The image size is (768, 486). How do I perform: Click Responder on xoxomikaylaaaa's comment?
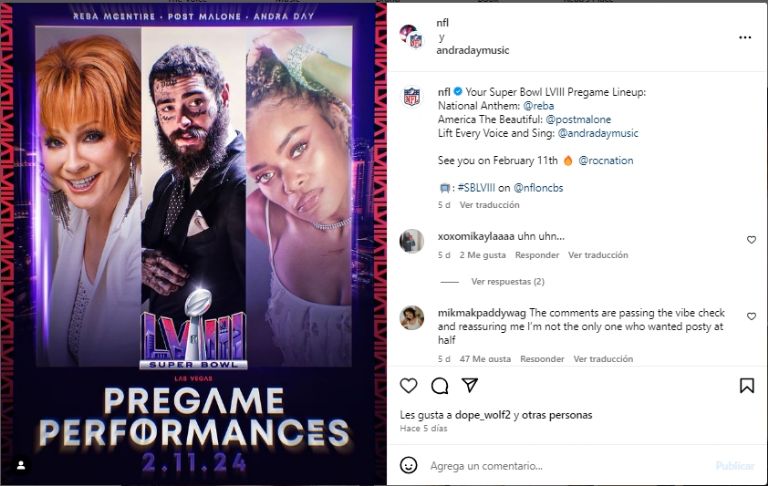(537, 255)
